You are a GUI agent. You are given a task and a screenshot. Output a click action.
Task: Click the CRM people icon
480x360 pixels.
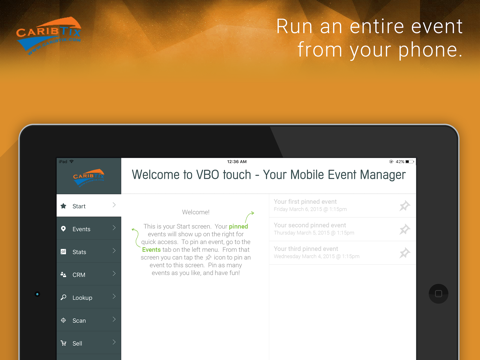[x=63, y=274]
